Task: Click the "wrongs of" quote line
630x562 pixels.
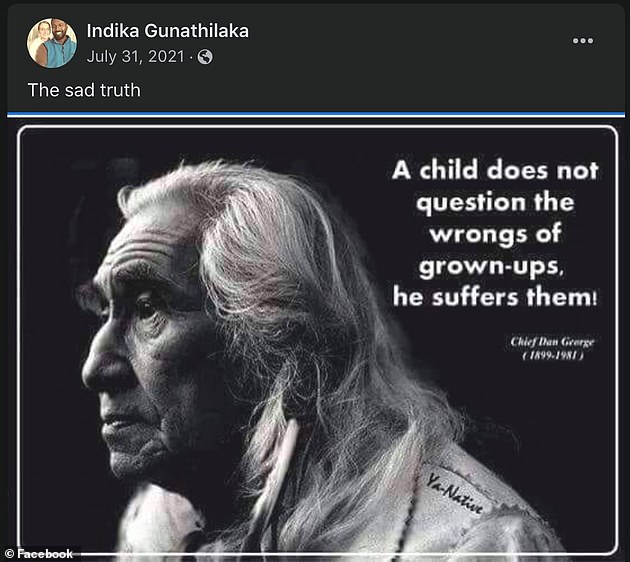Action: pyautogui.click(x=495, y=234)
